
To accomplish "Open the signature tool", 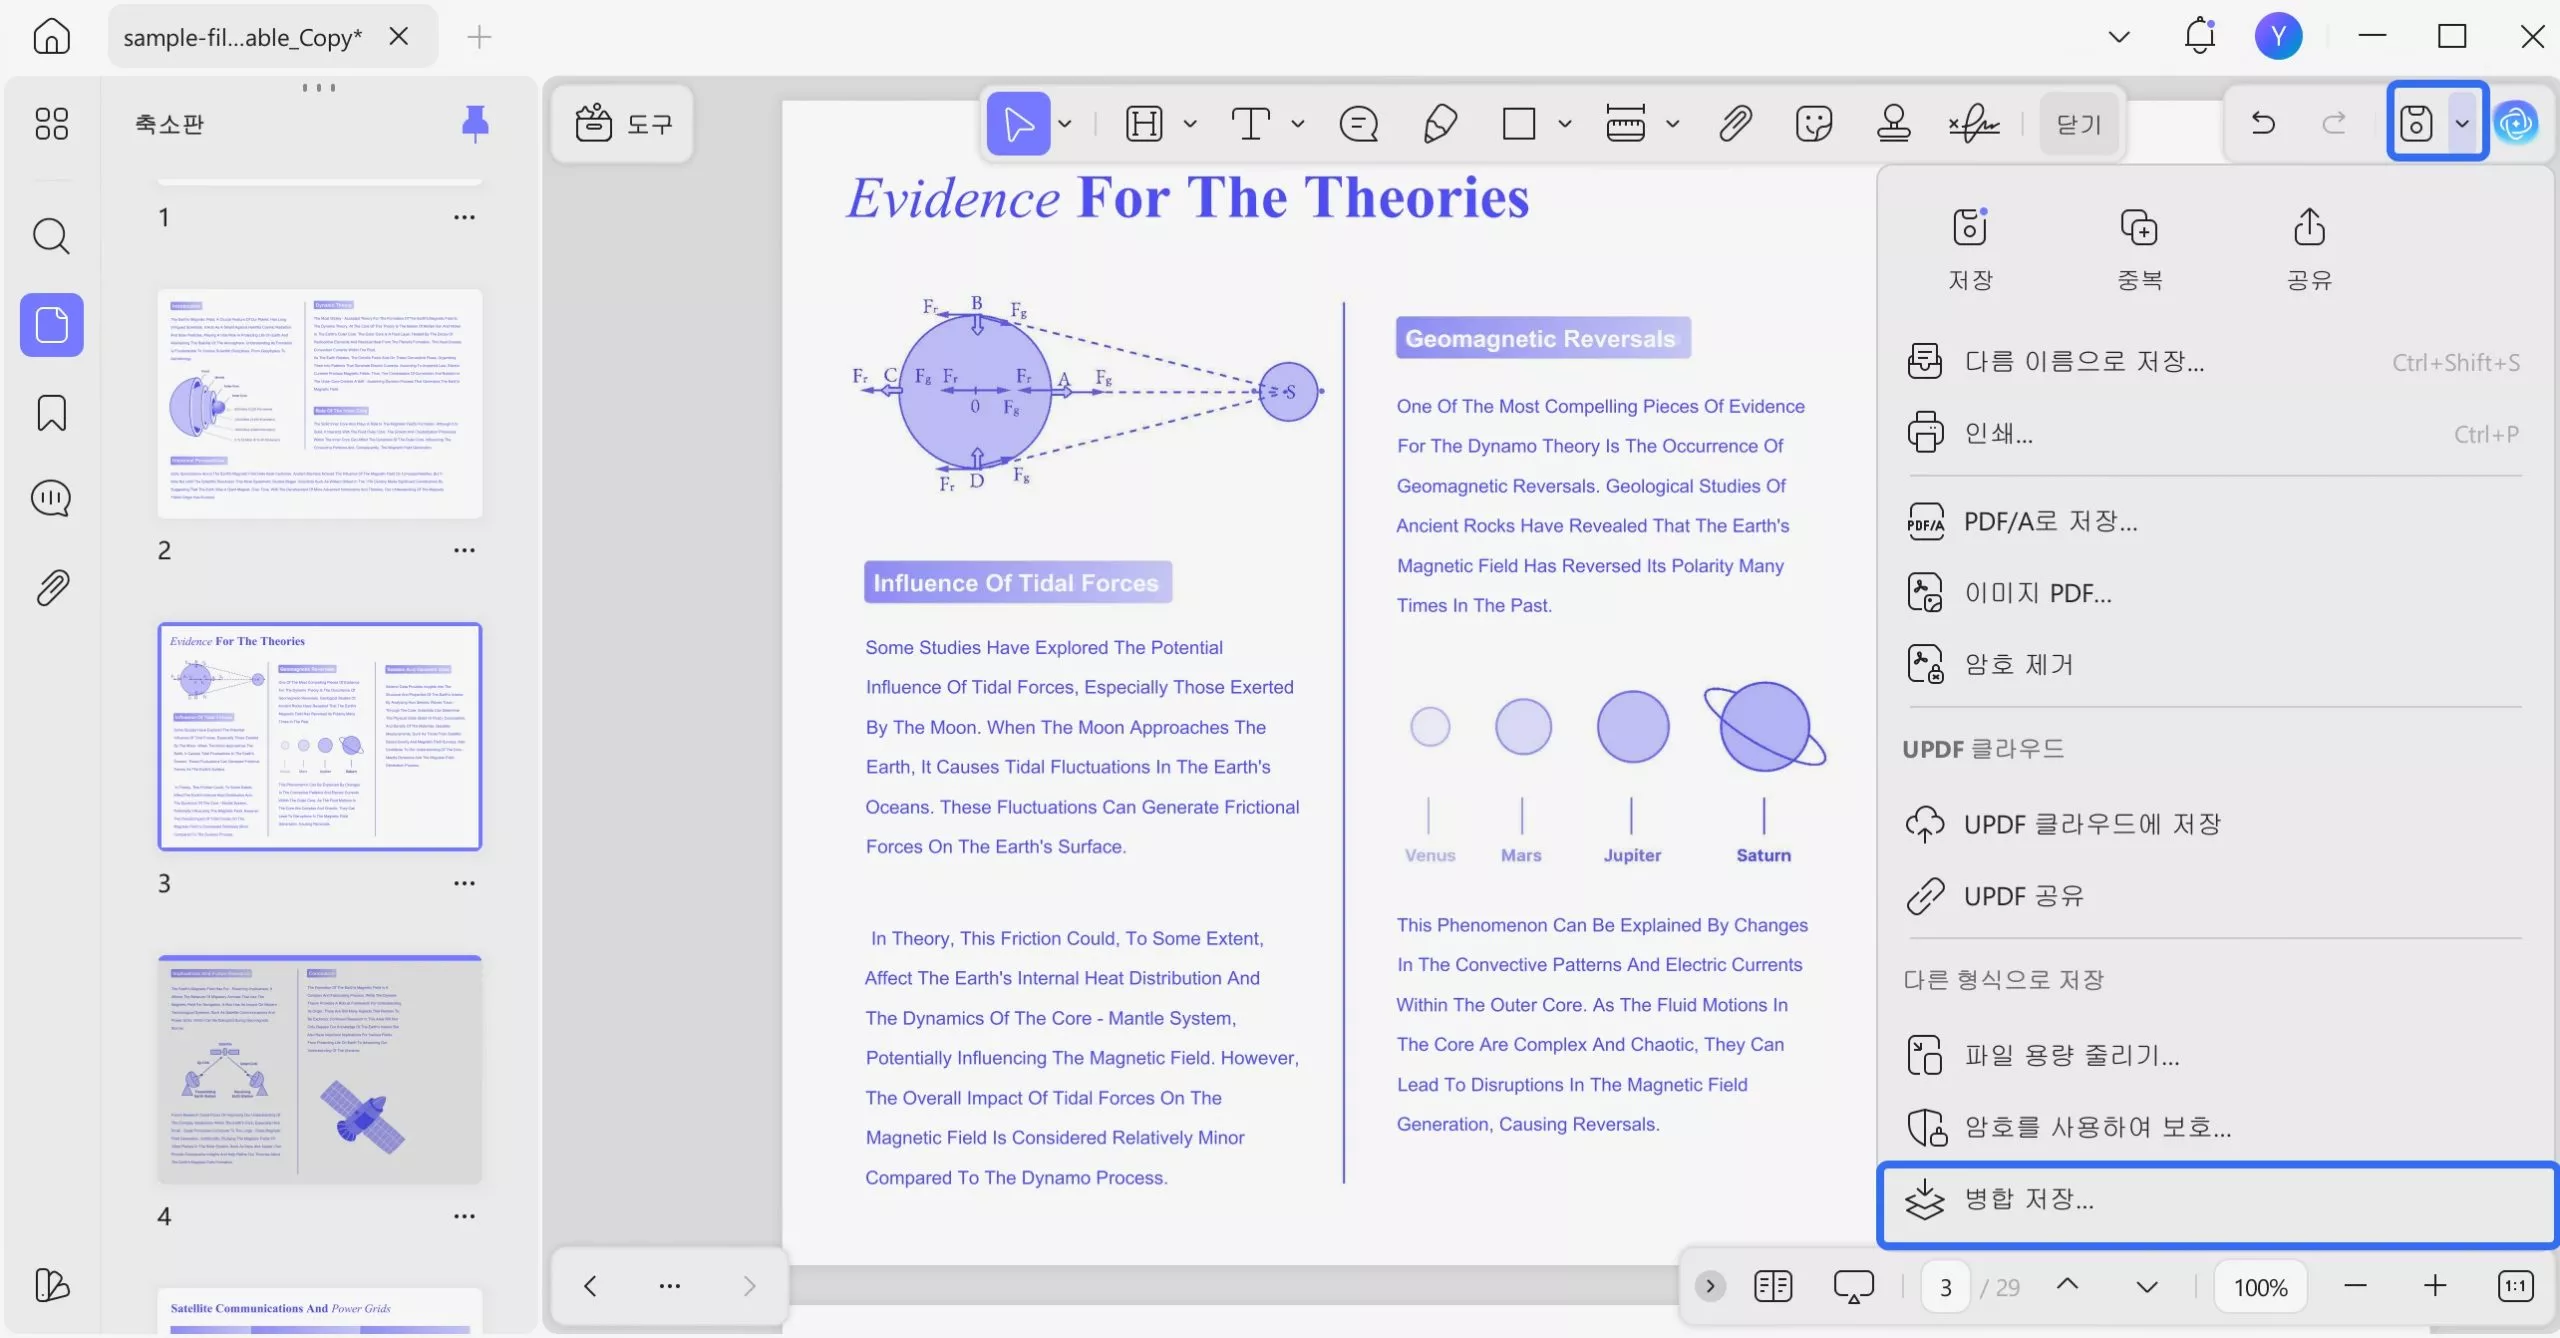I will click(x=1974, y=124).
